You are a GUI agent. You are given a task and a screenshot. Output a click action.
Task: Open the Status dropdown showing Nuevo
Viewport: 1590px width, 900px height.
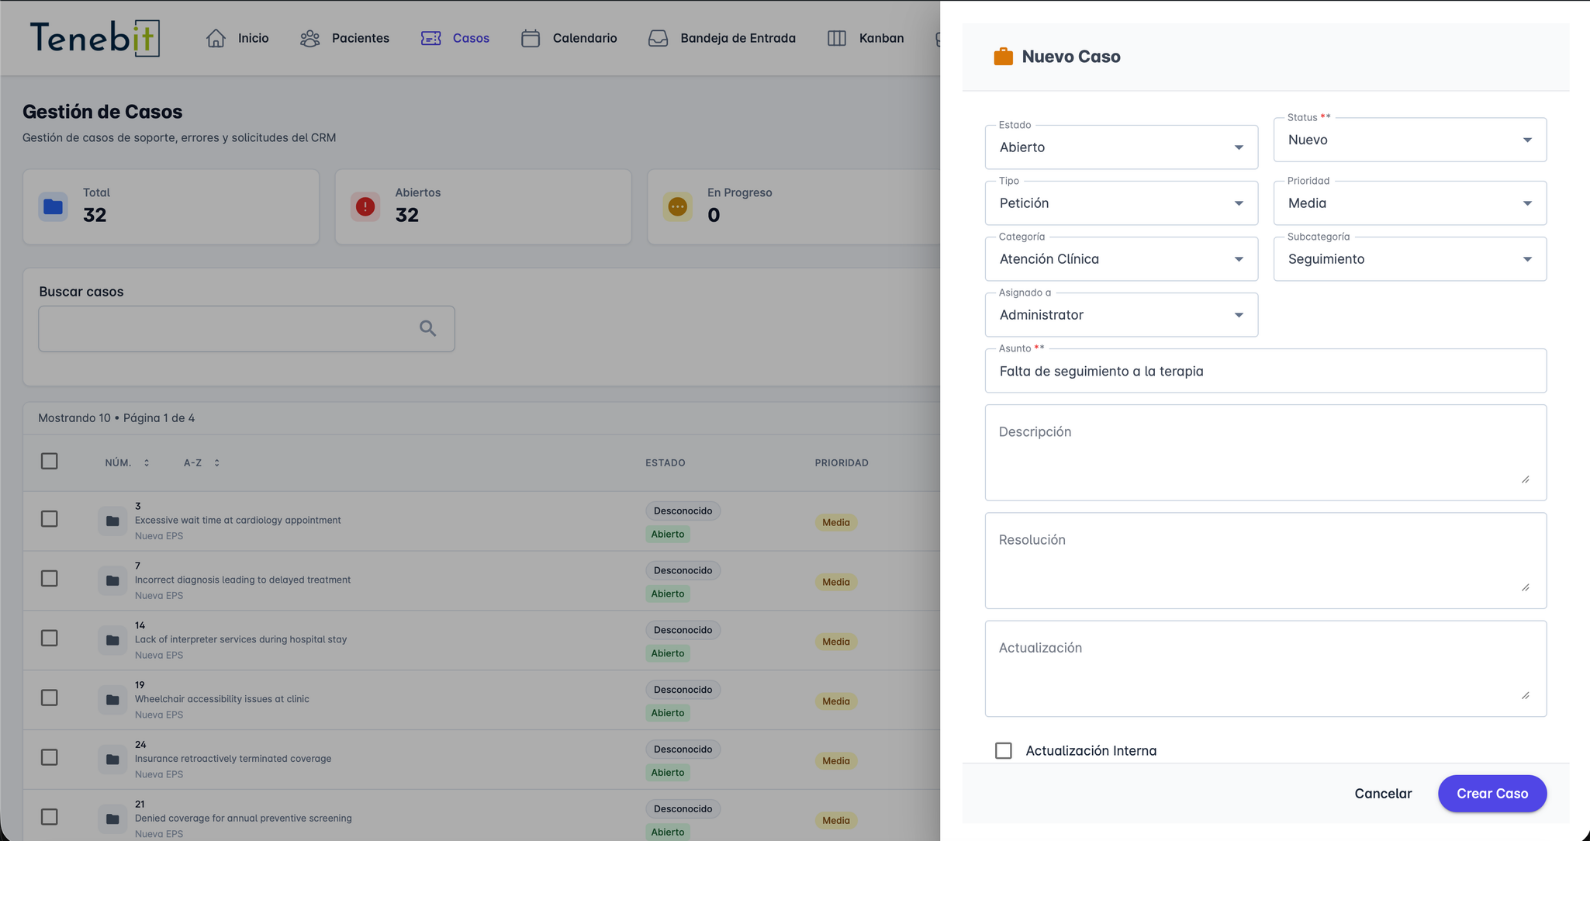pos(1410,140)
